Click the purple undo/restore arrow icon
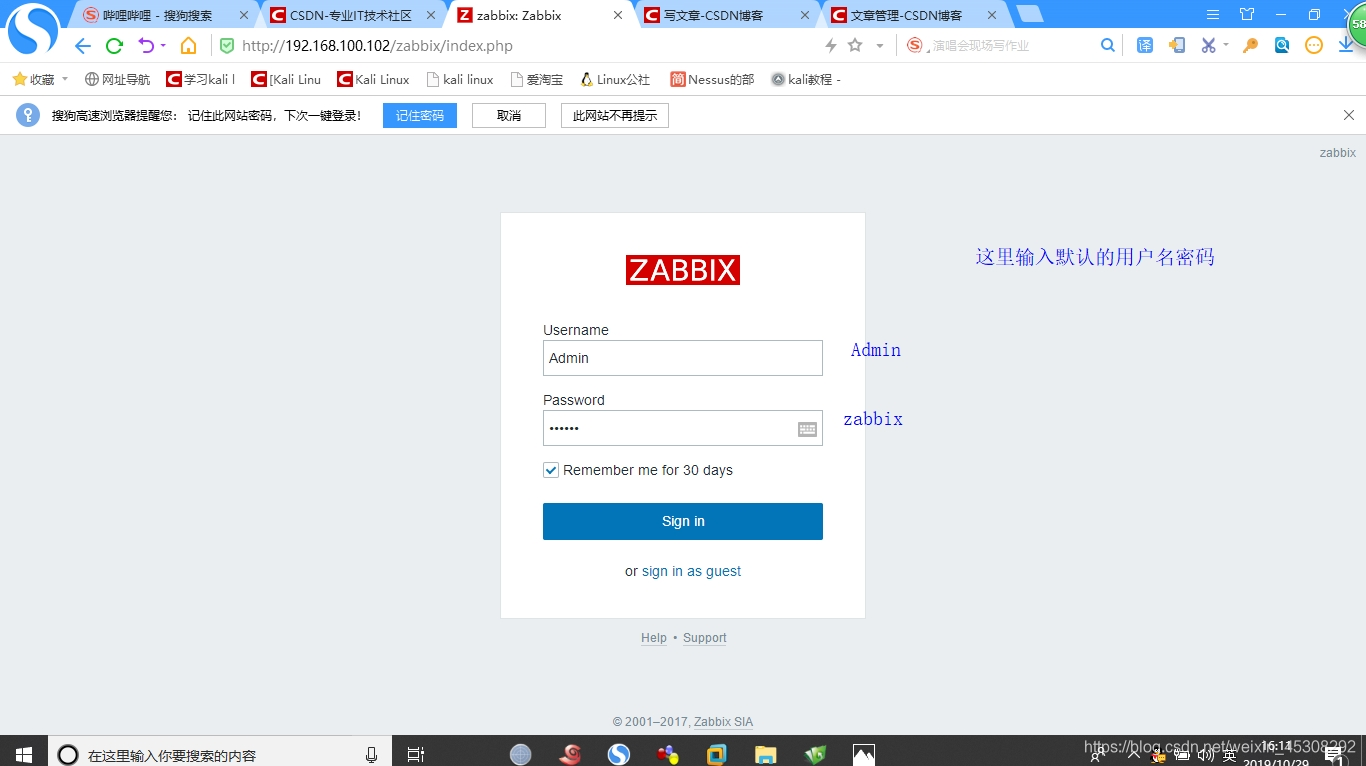The image size is (1366, 766). click(x=146, y=45)
